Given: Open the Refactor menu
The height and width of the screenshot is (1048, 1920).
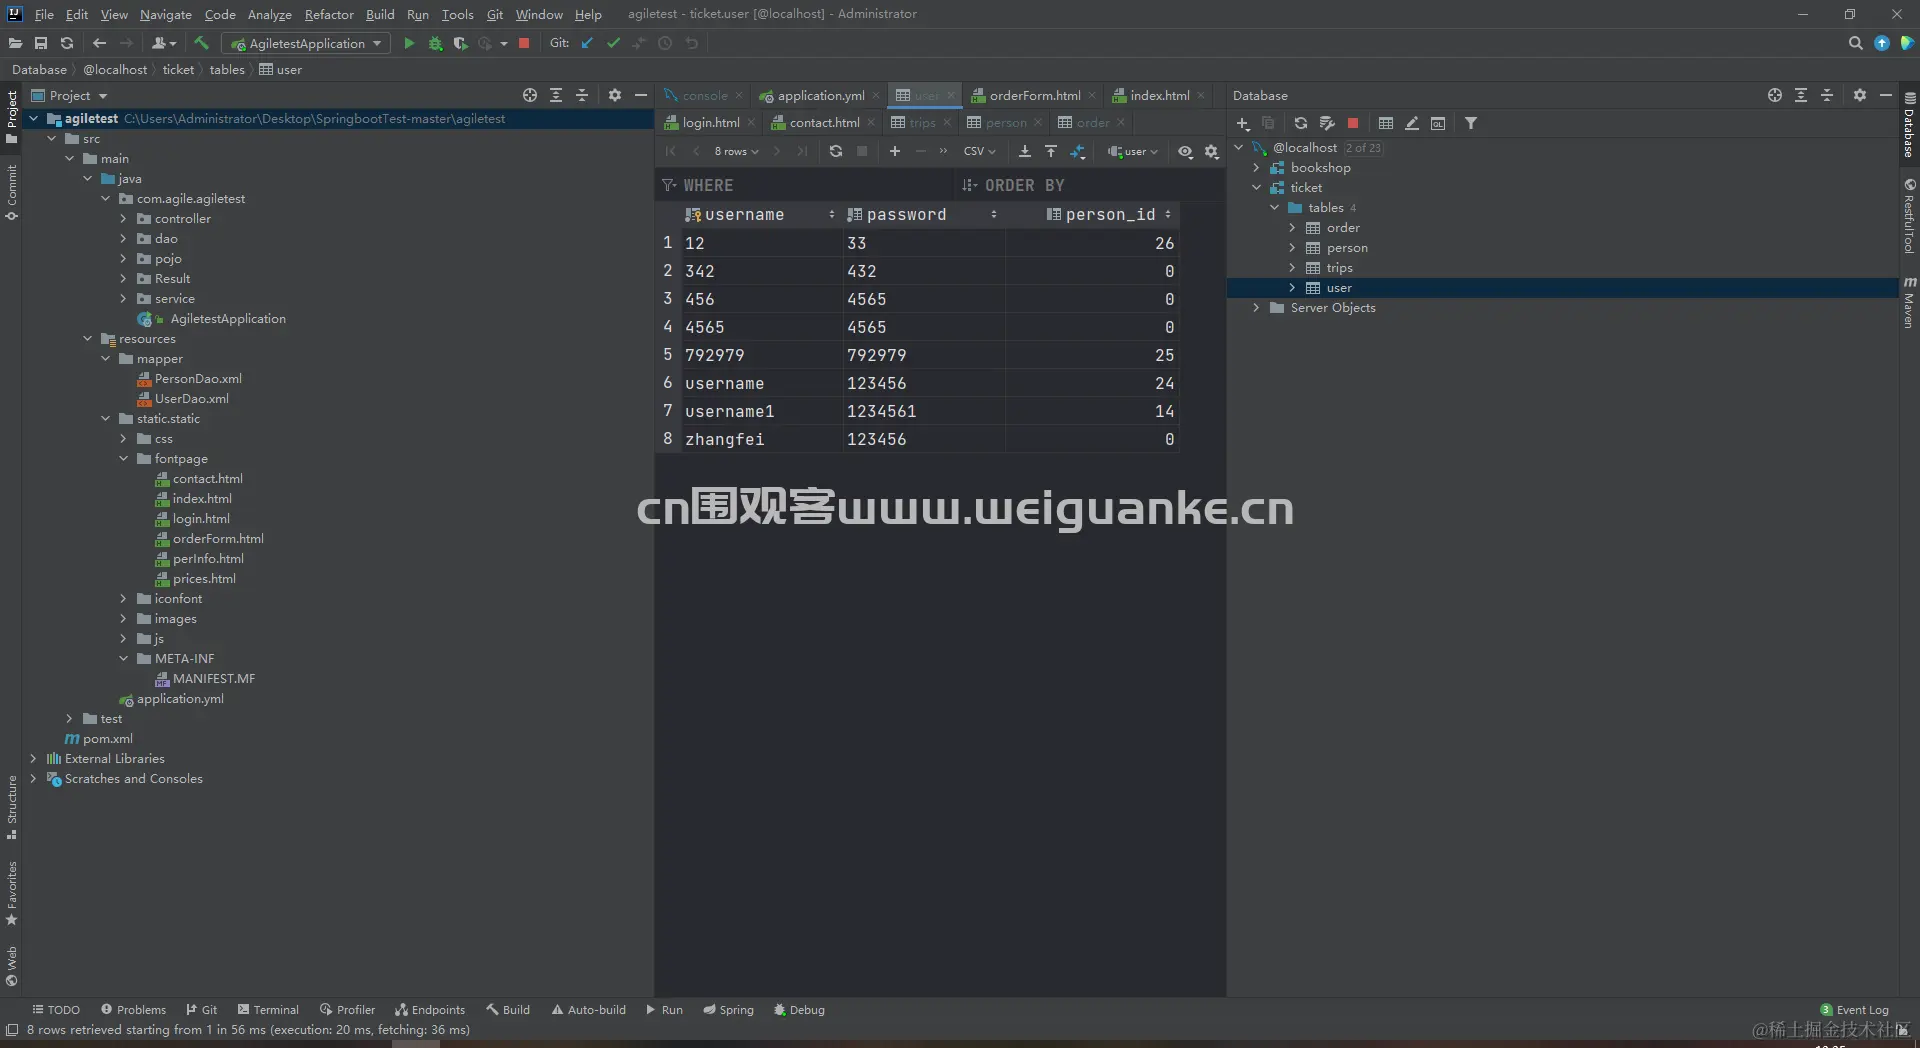Looking at the screenshot, I should 329,14.
